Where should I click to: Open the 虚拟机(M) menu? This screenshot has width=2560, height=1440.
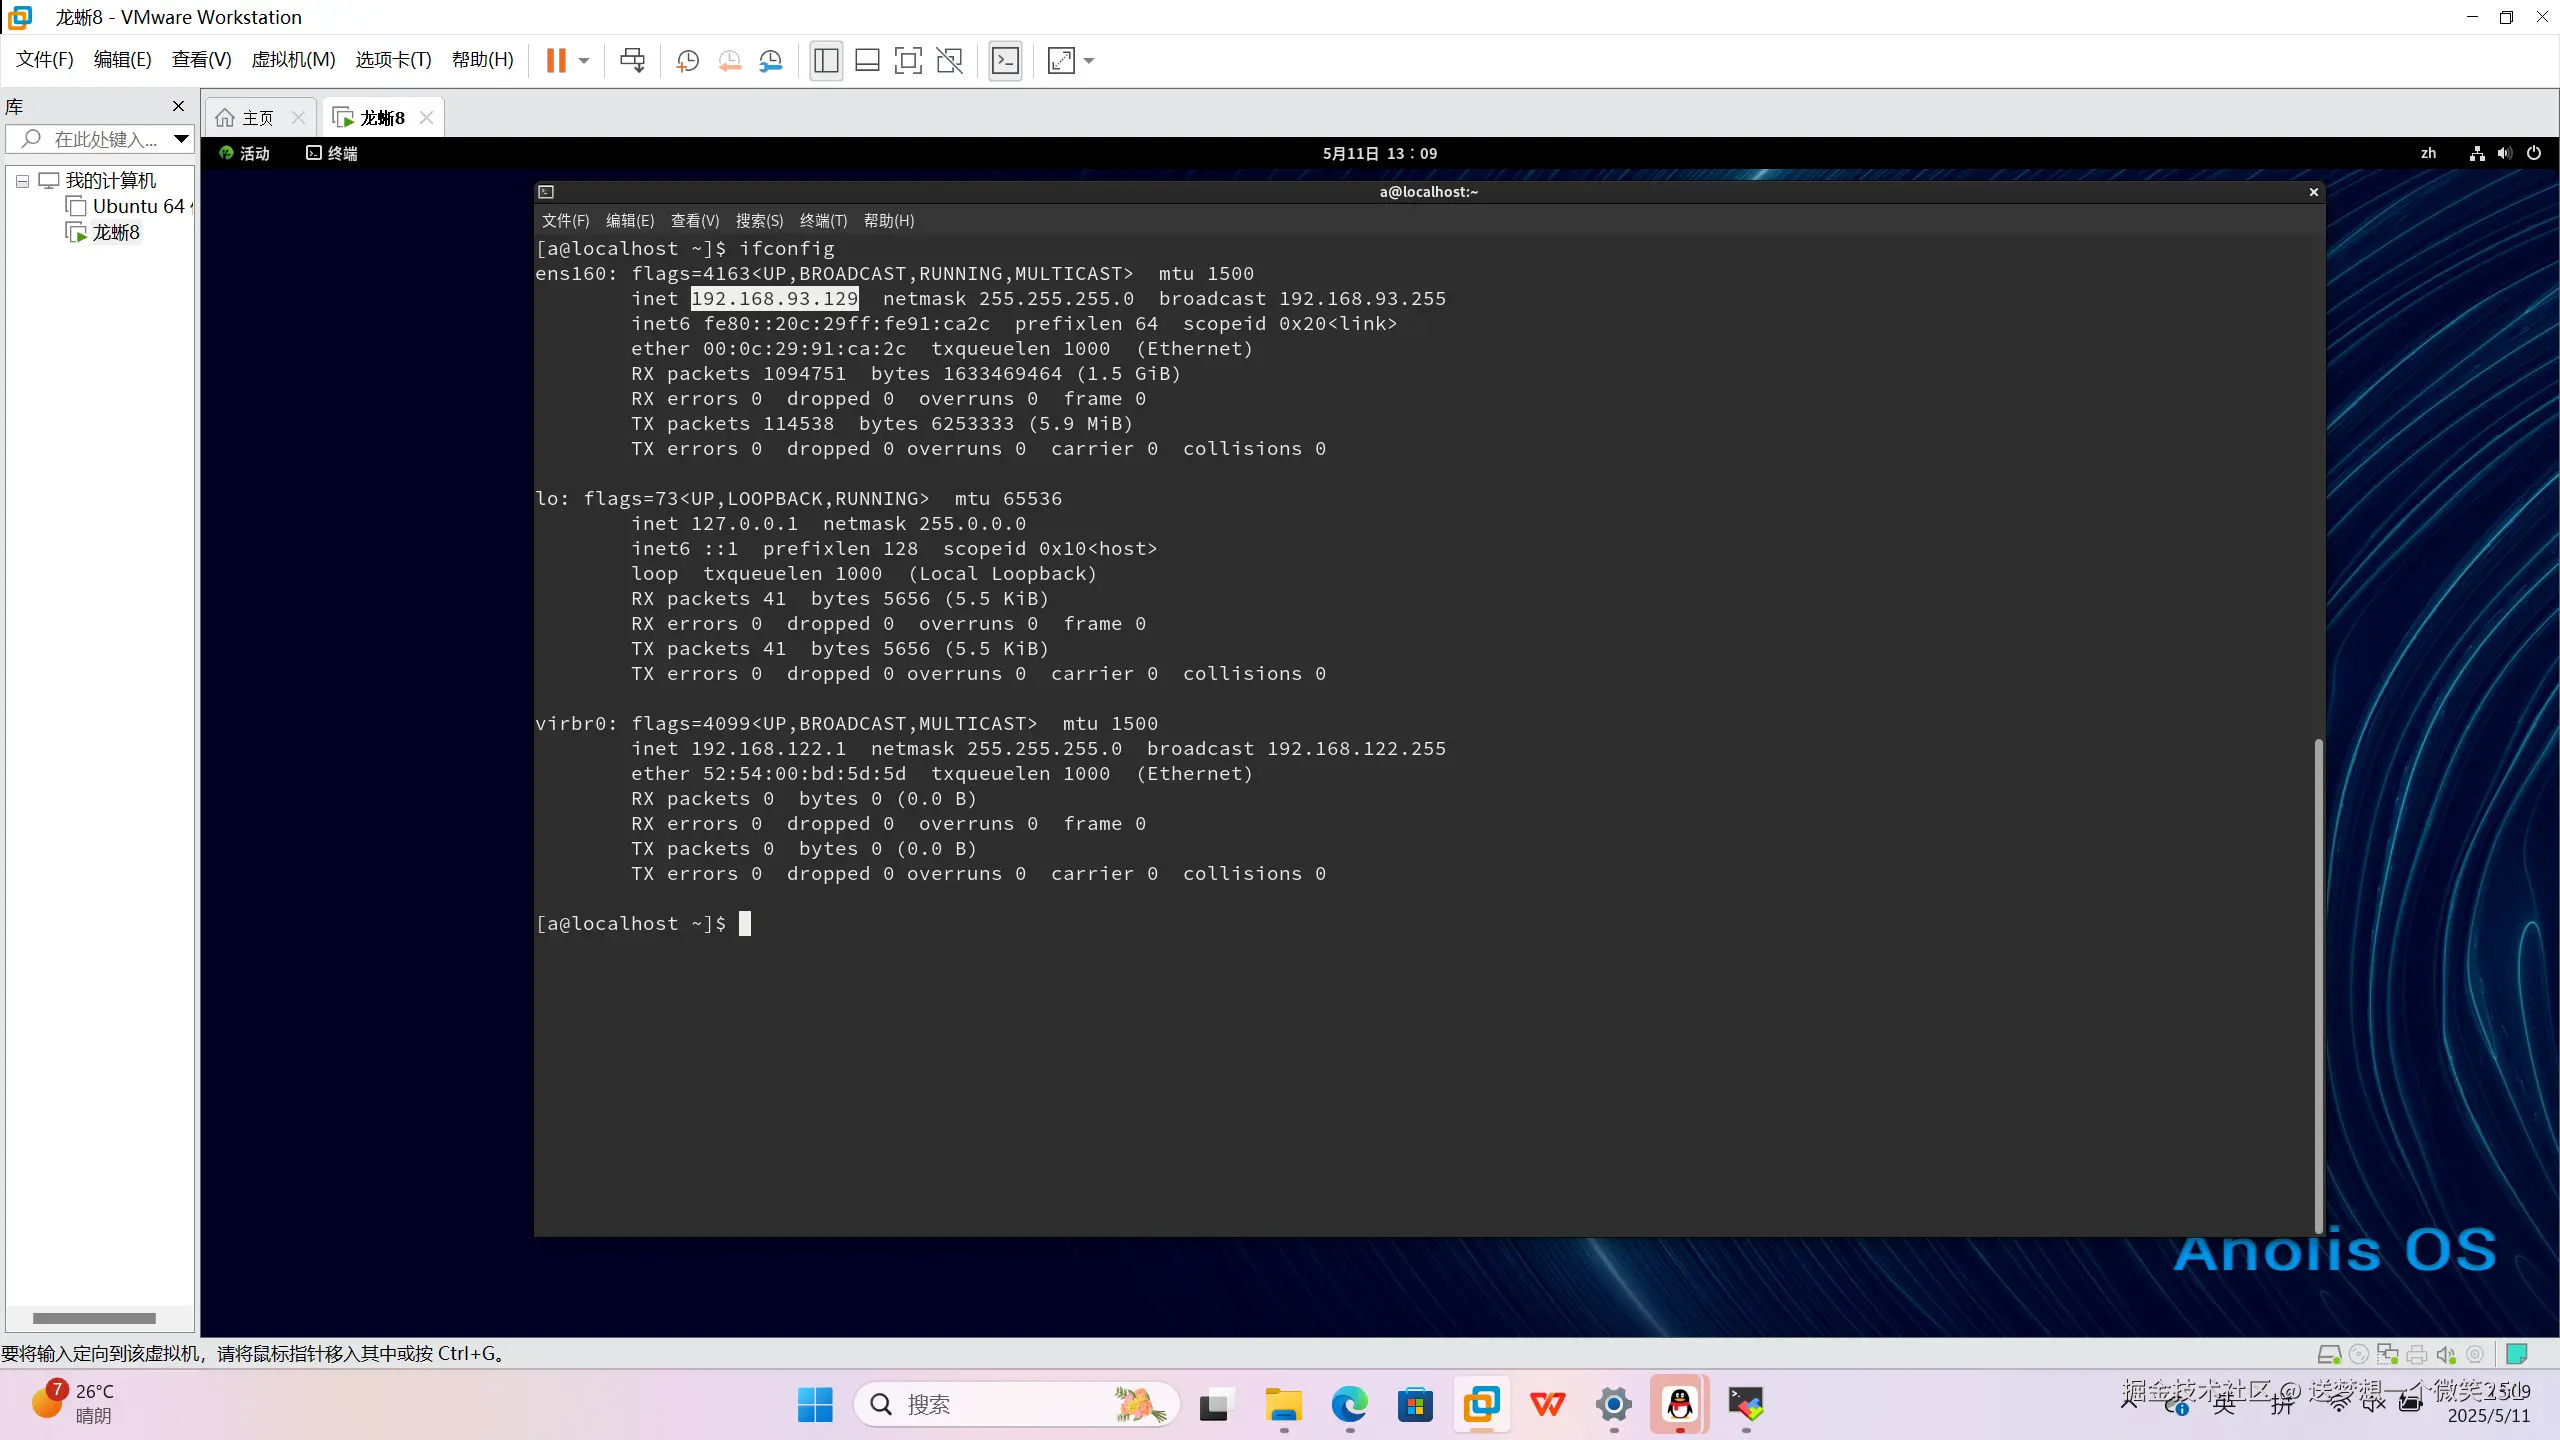click(293, 59)
